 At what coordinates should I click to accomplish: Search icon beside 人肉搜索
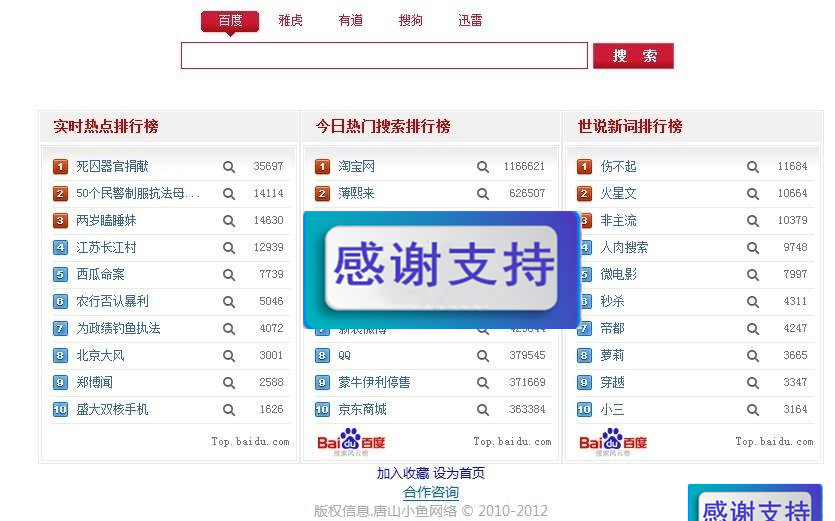pos(753,248)
